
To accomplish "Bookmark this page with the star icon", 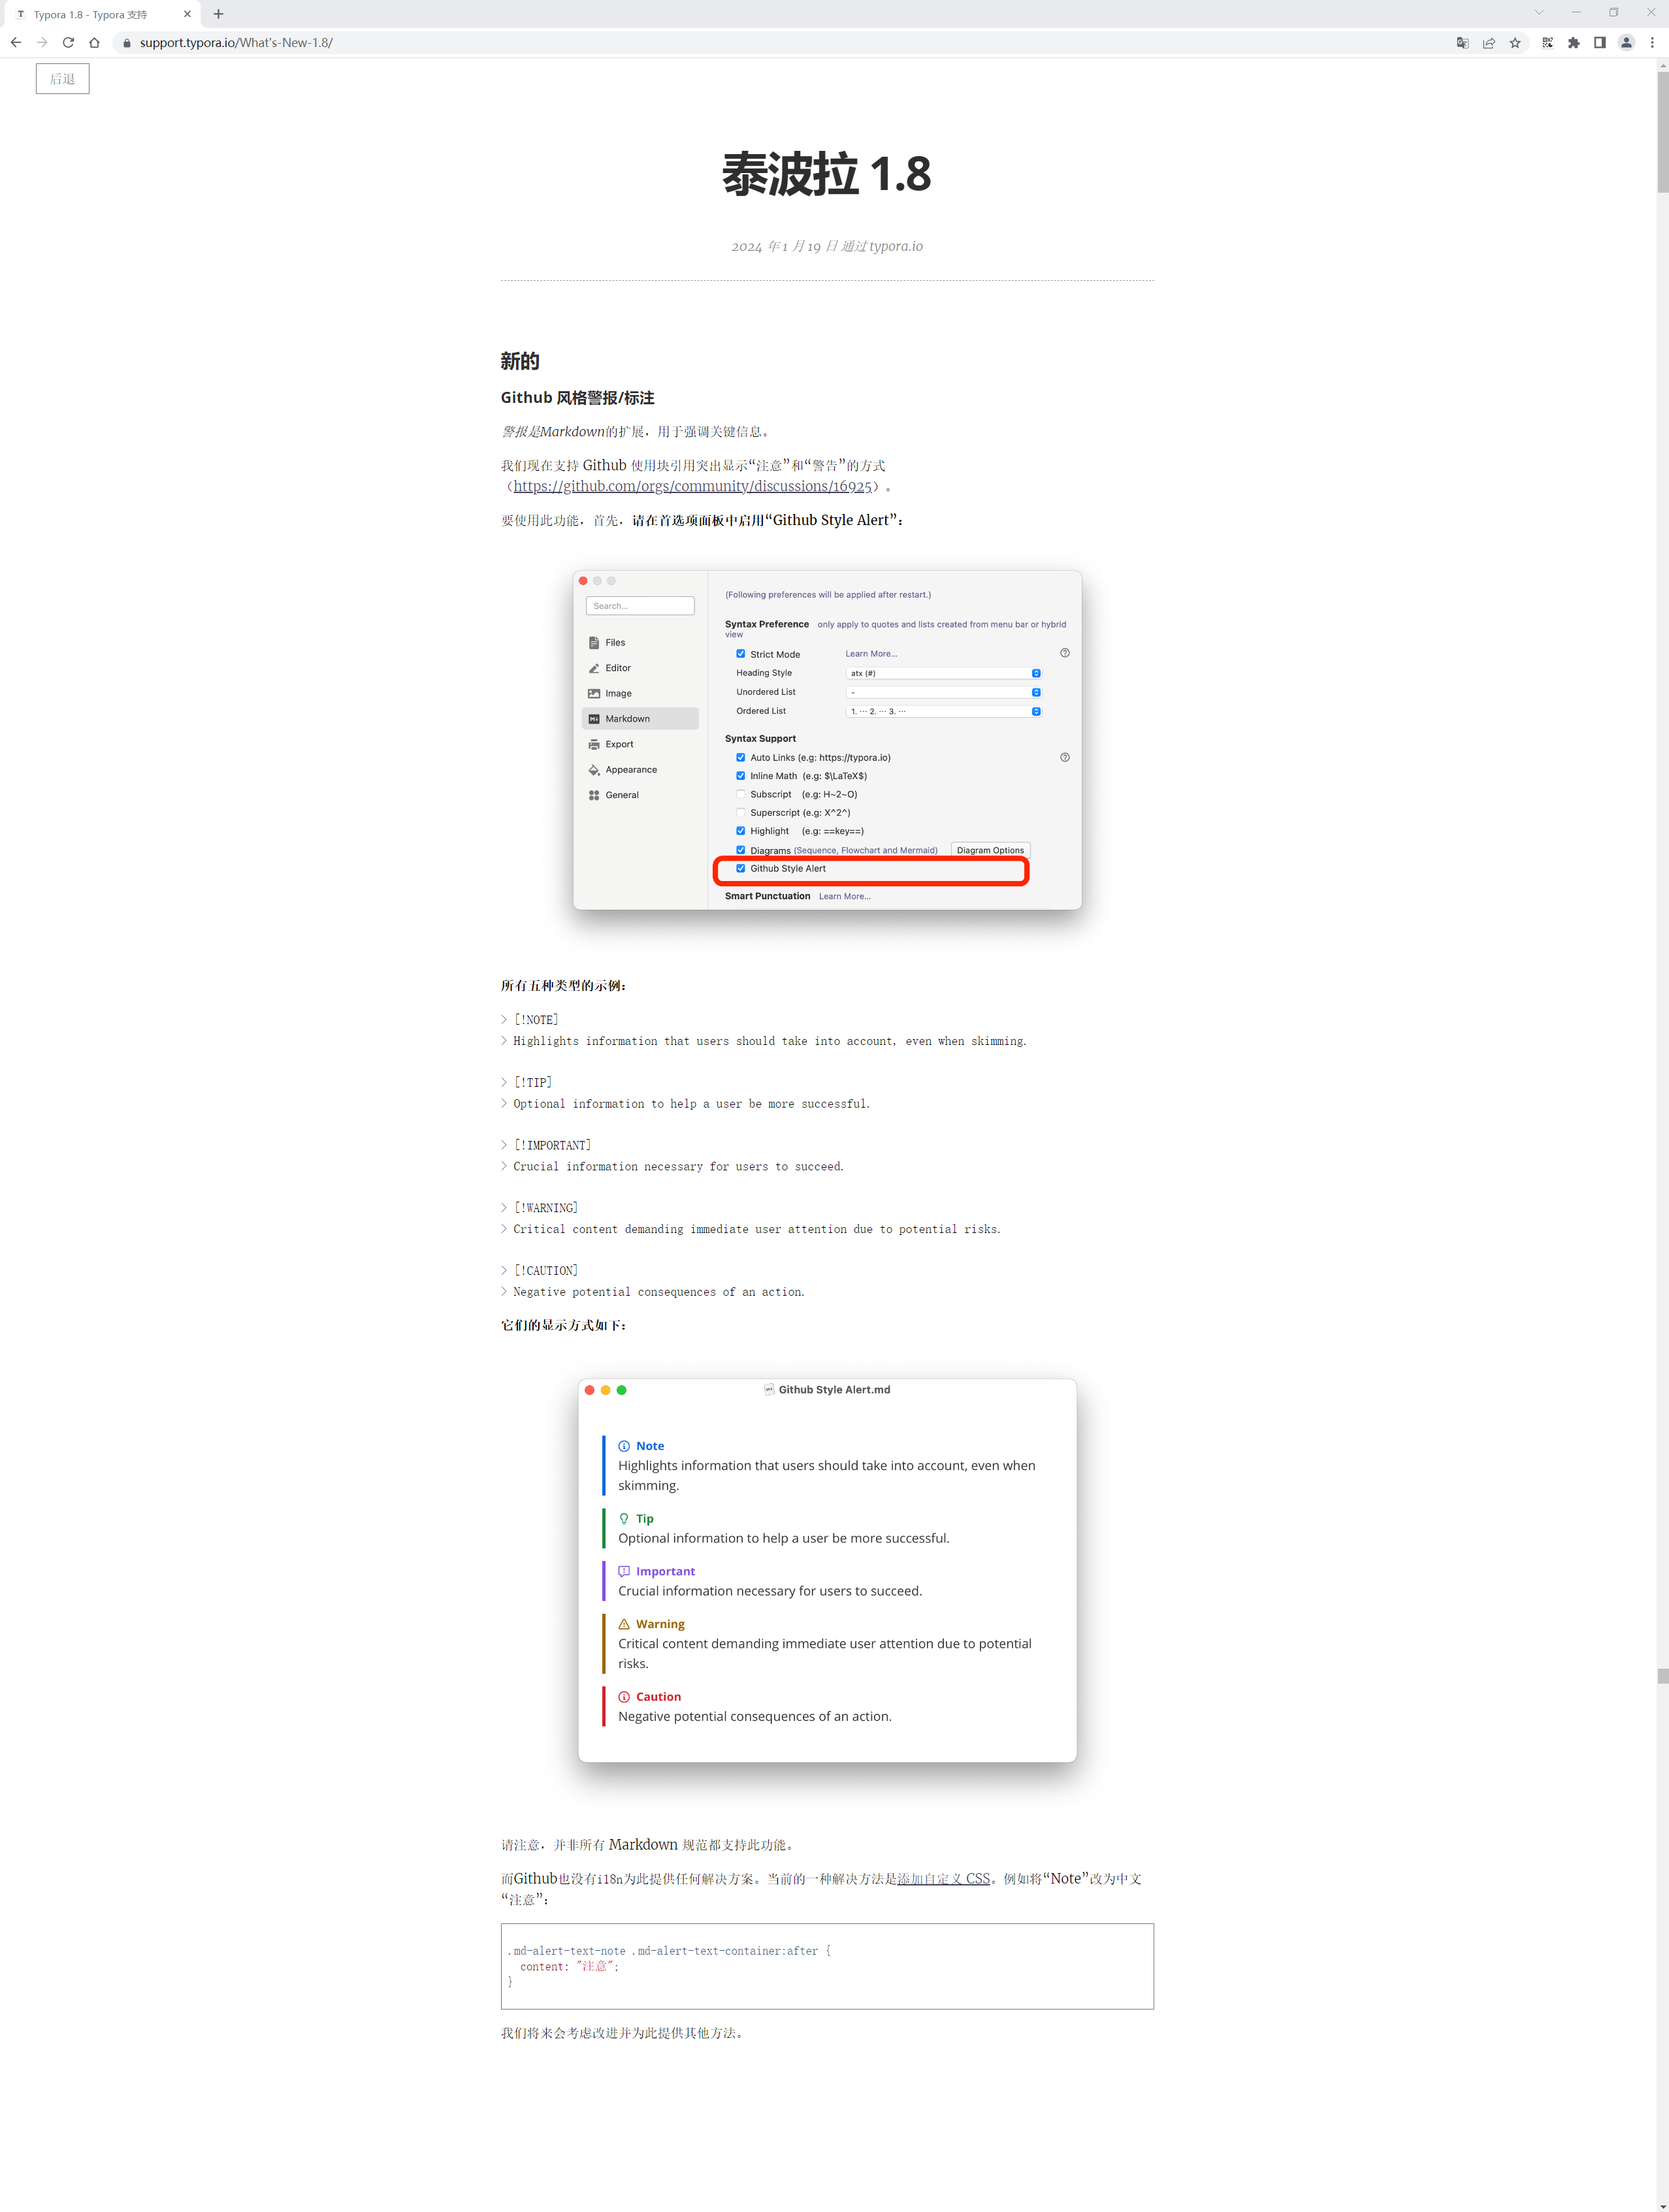I will click(1515, 43).
